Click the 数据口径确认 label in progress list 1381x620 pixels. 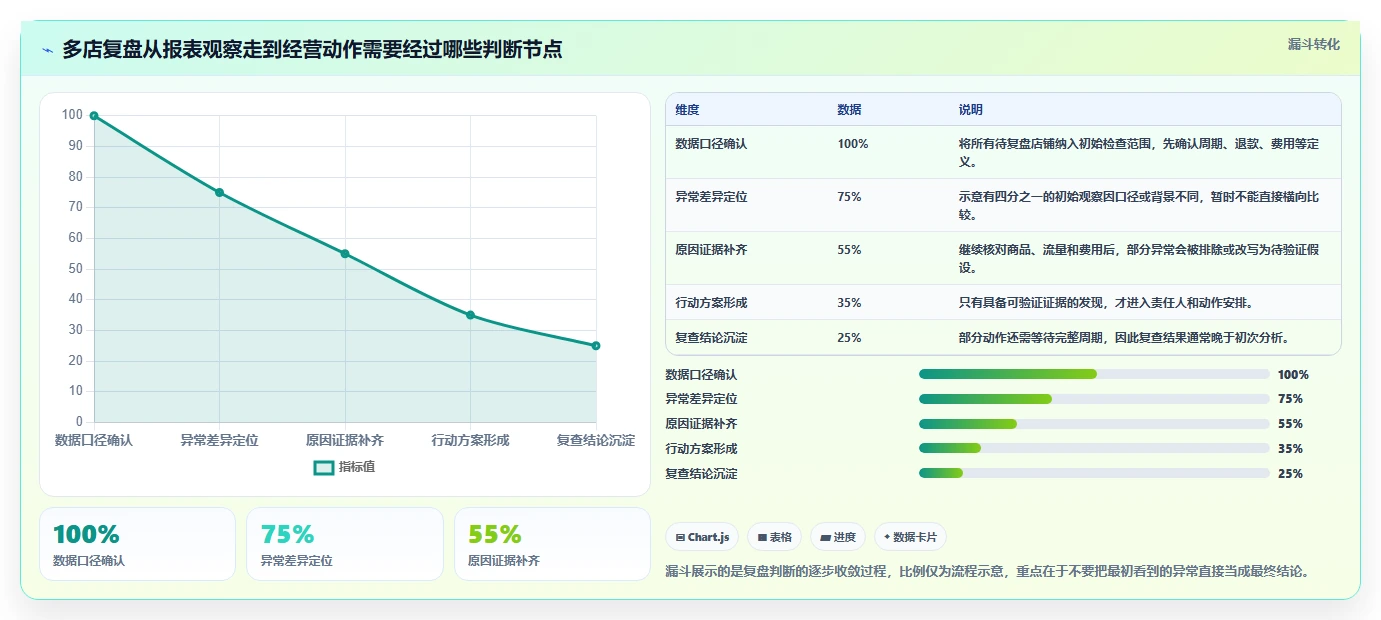coord(701,375)
